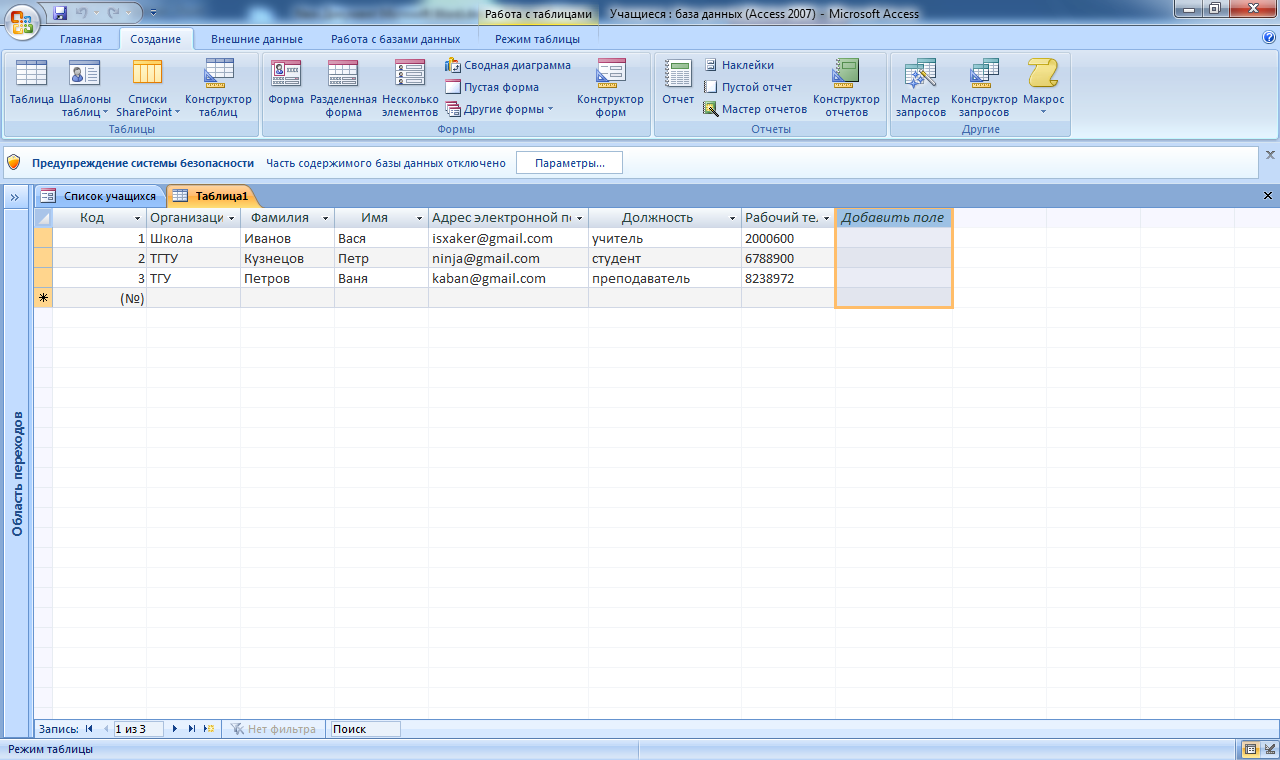Open Работа с базами данных tab
This screenshot has width=1280, height=760.
click(x=396, y=39)
